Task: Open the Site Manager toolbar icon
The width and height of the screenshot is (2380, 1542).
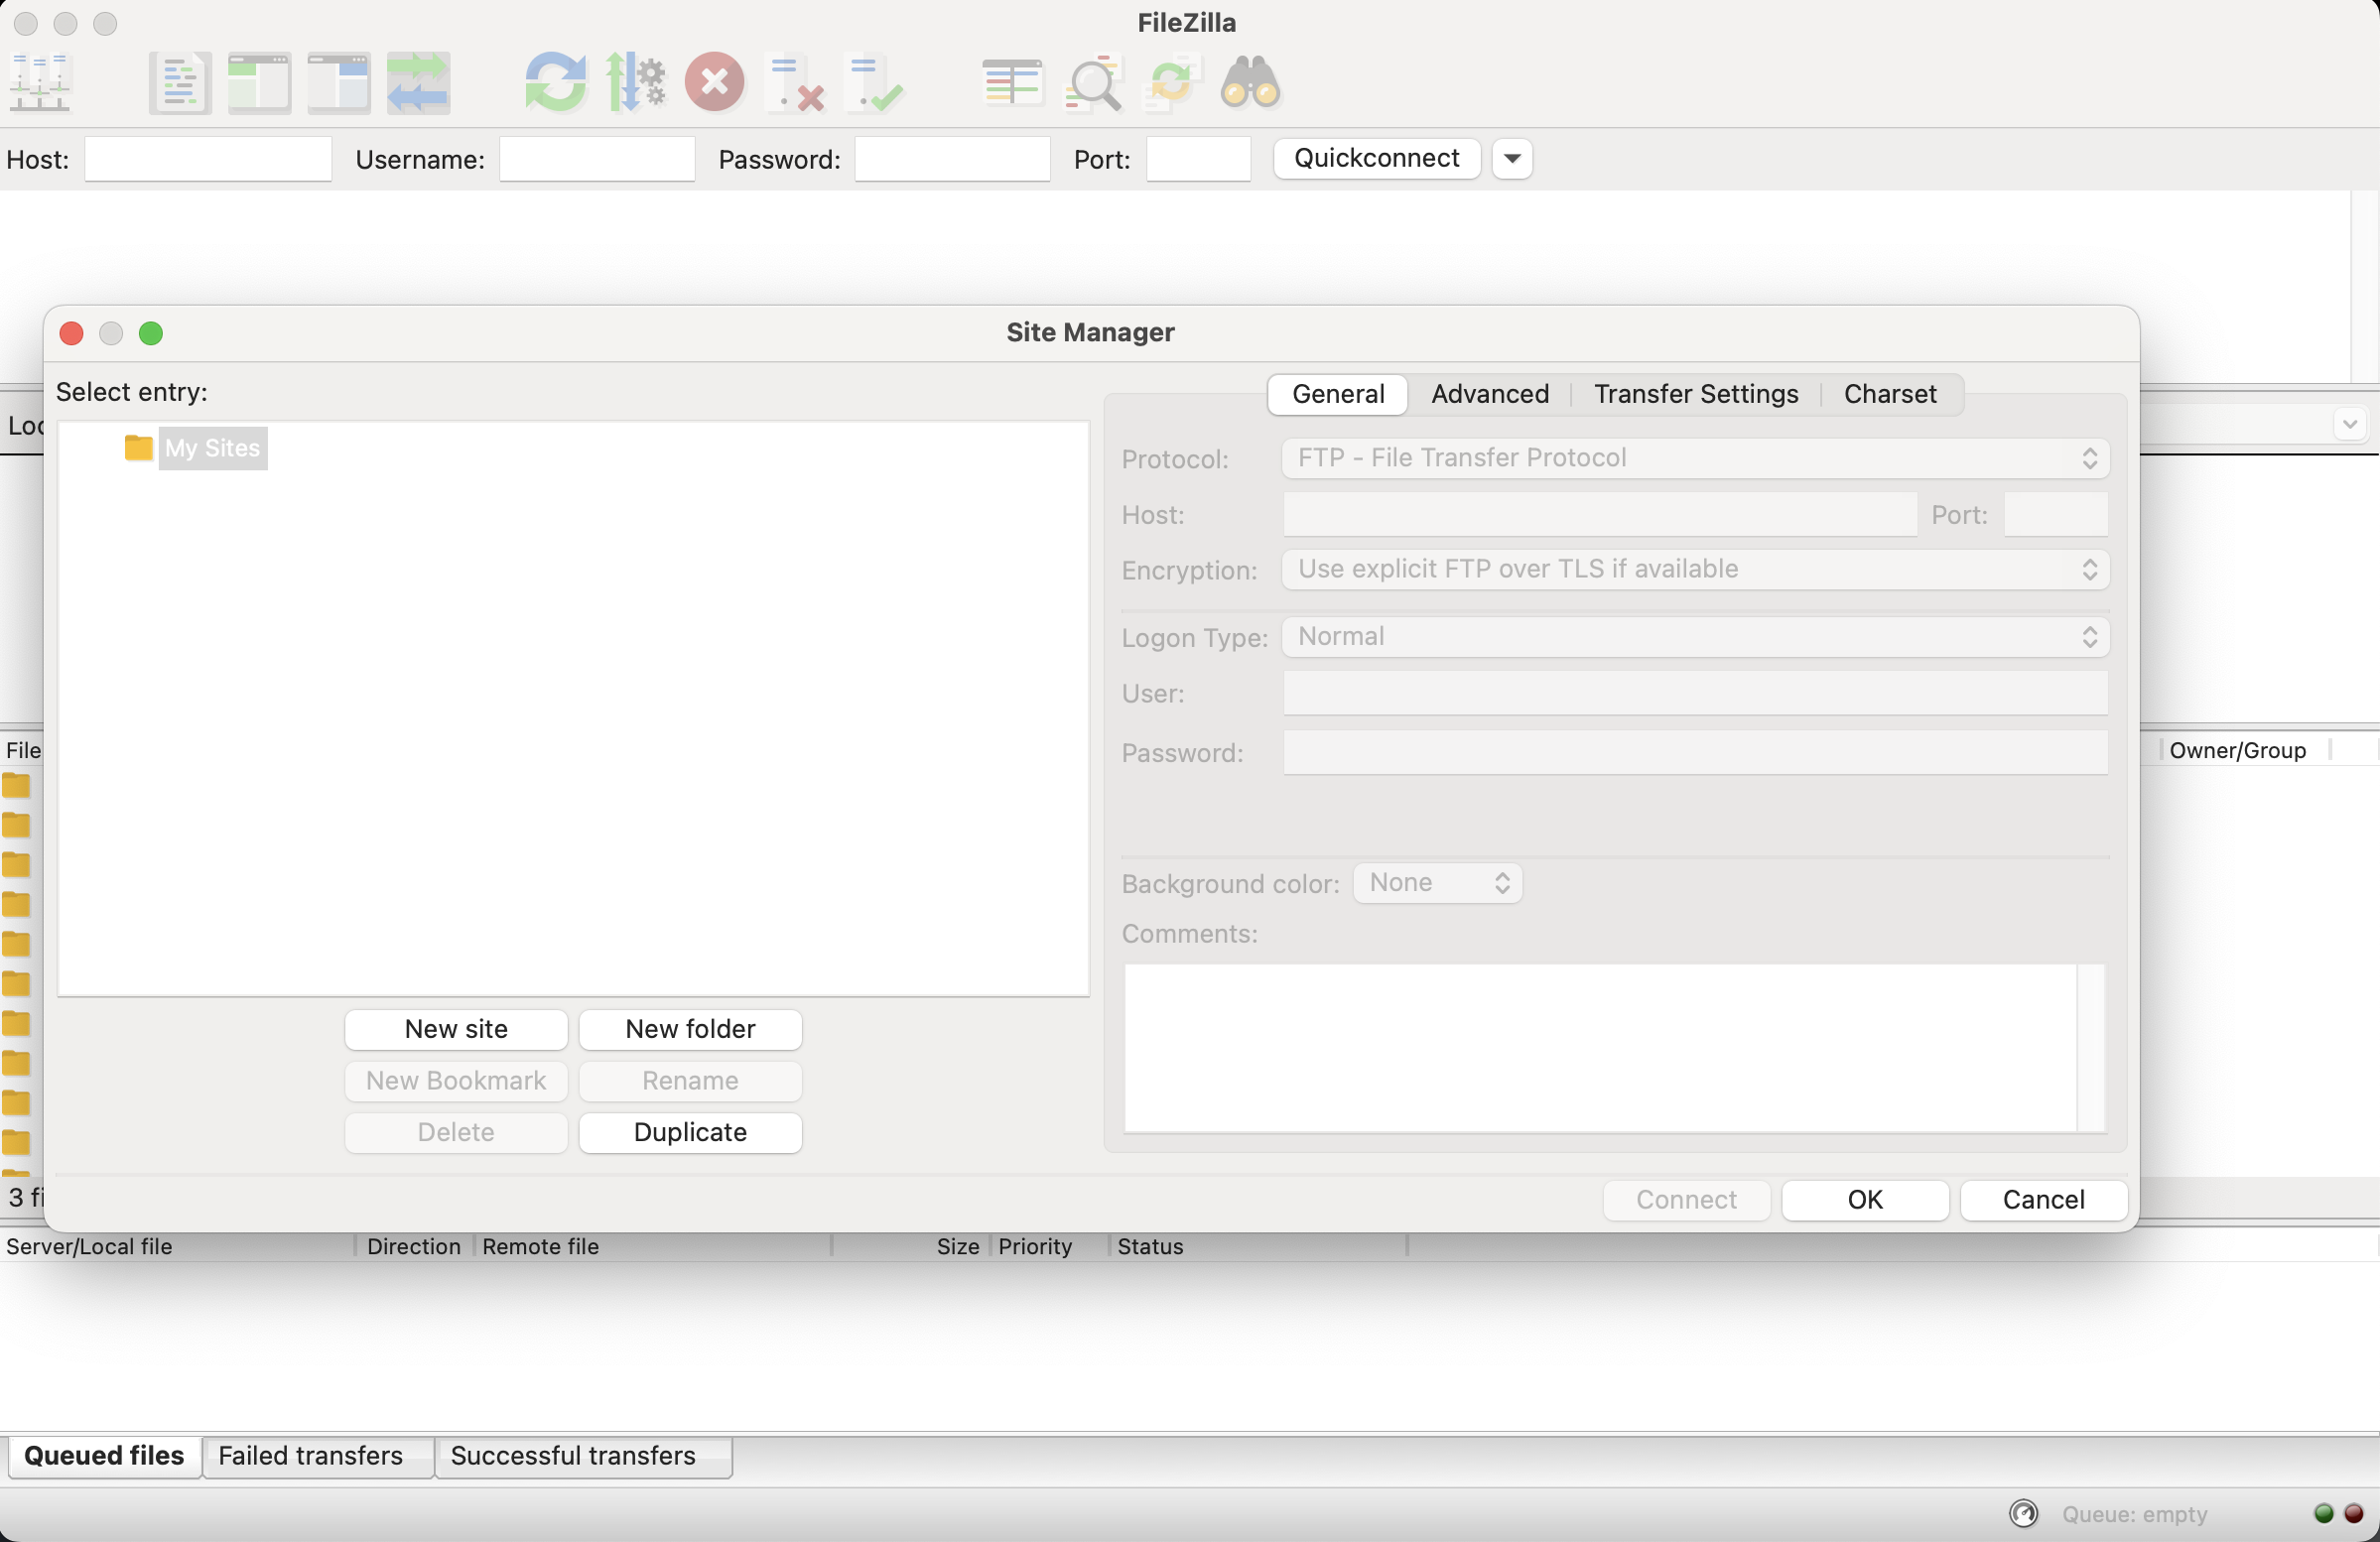Action: (40, 82)
